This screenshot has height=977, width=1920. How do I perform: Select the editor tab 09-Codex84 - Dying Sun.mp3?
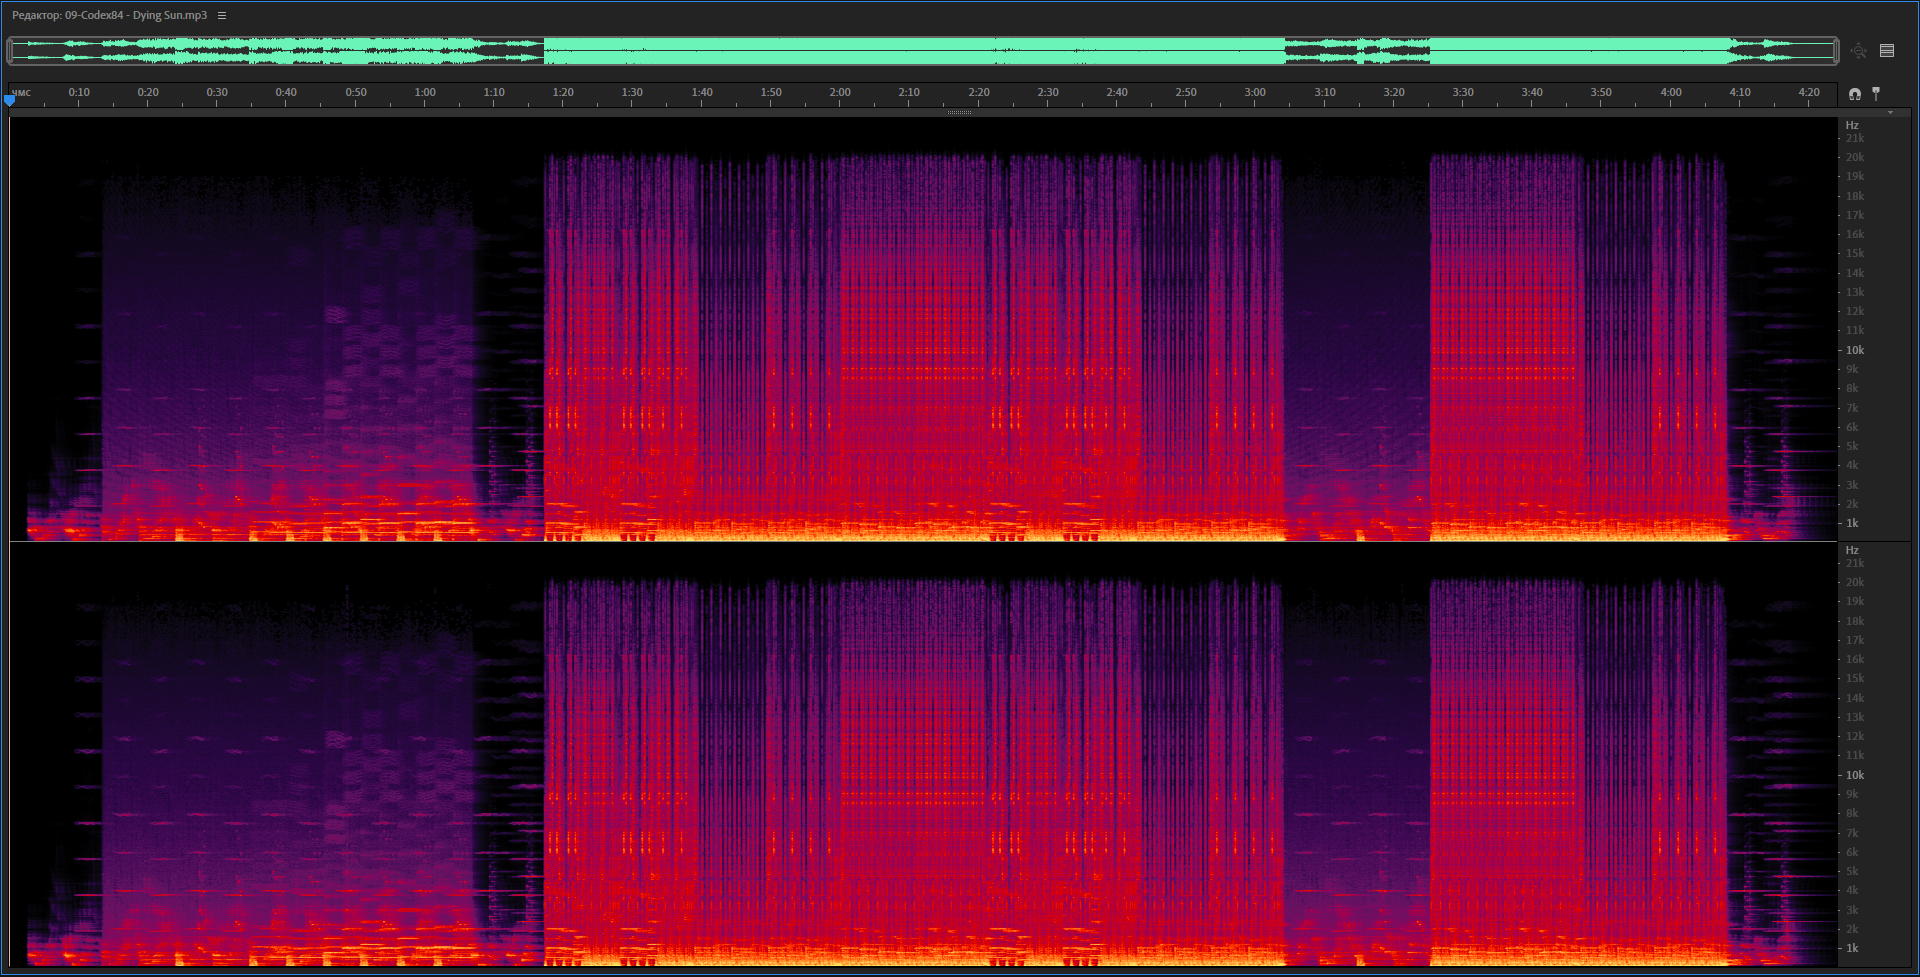(110, 15)
